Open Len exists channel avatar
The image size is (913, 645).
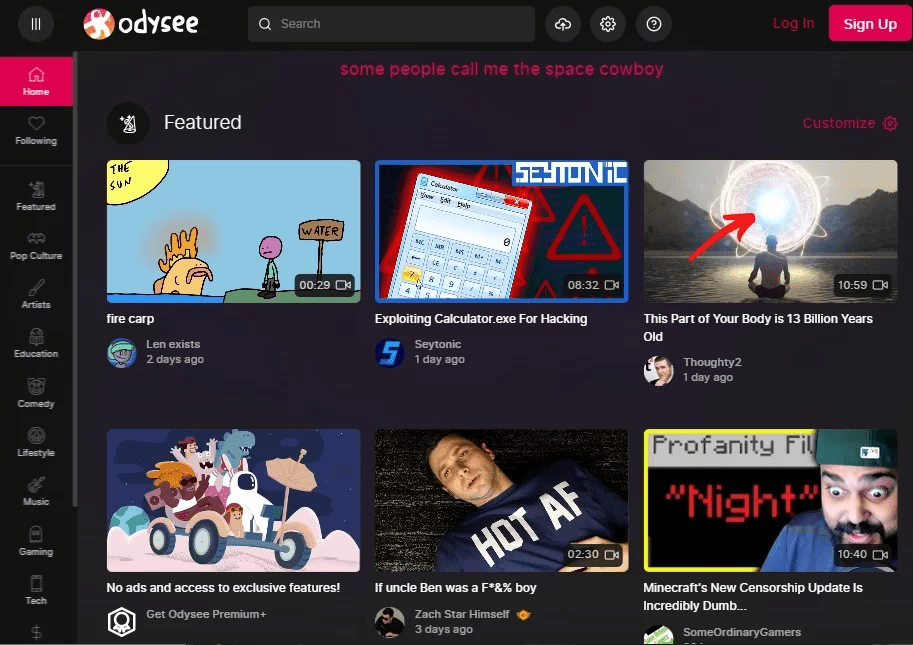(x=122, y=353)
